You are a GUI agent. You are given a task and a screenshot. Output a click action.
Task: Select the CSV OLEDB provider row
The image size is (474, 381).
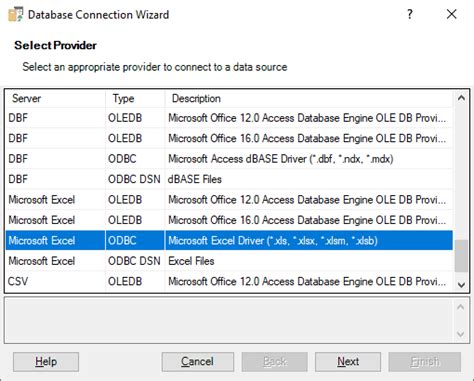229,282
